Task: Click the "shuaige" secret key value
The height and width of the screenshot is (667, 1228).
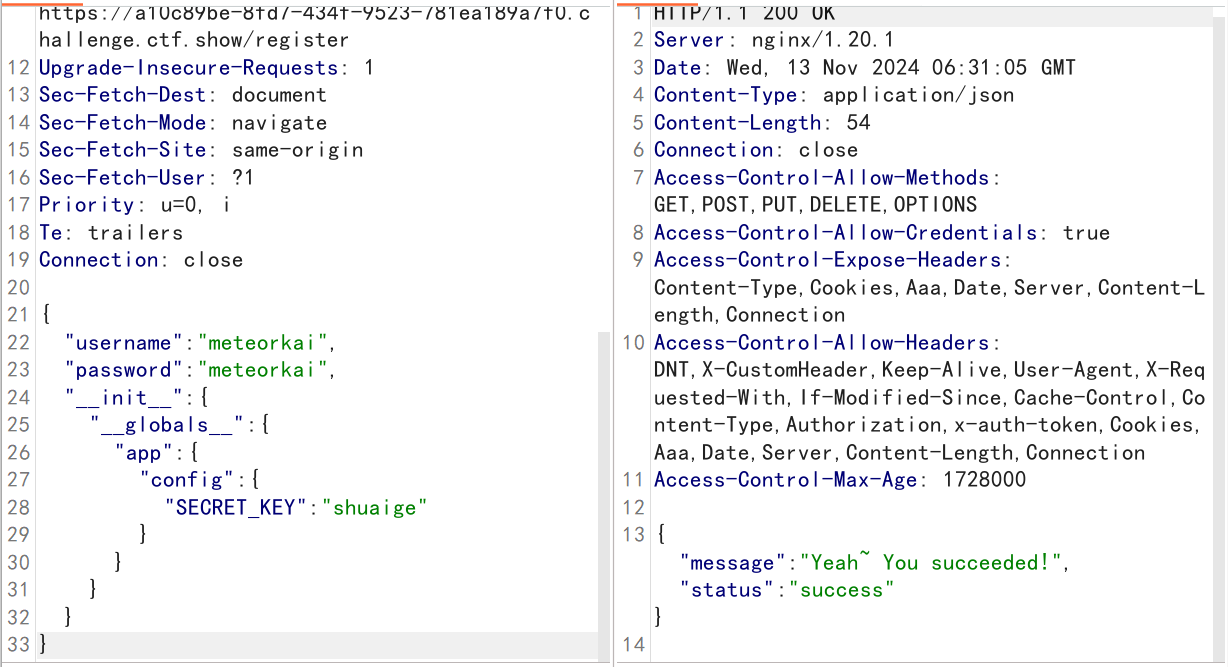Action: click(374, 508)
